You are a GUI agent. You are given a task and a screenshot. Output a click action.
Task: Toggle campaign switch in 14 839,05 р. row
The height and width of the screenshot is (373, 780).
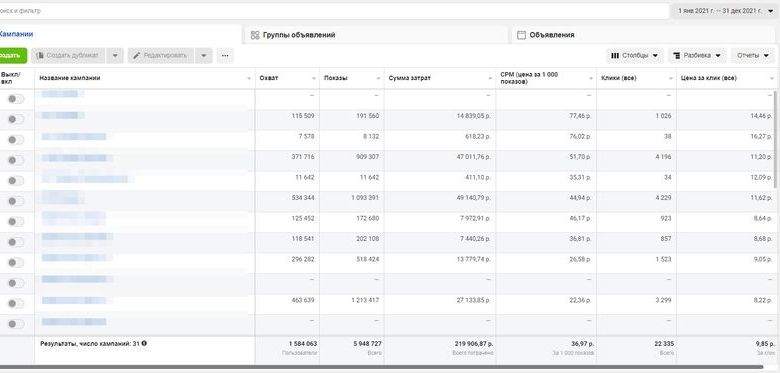point(15,119)
